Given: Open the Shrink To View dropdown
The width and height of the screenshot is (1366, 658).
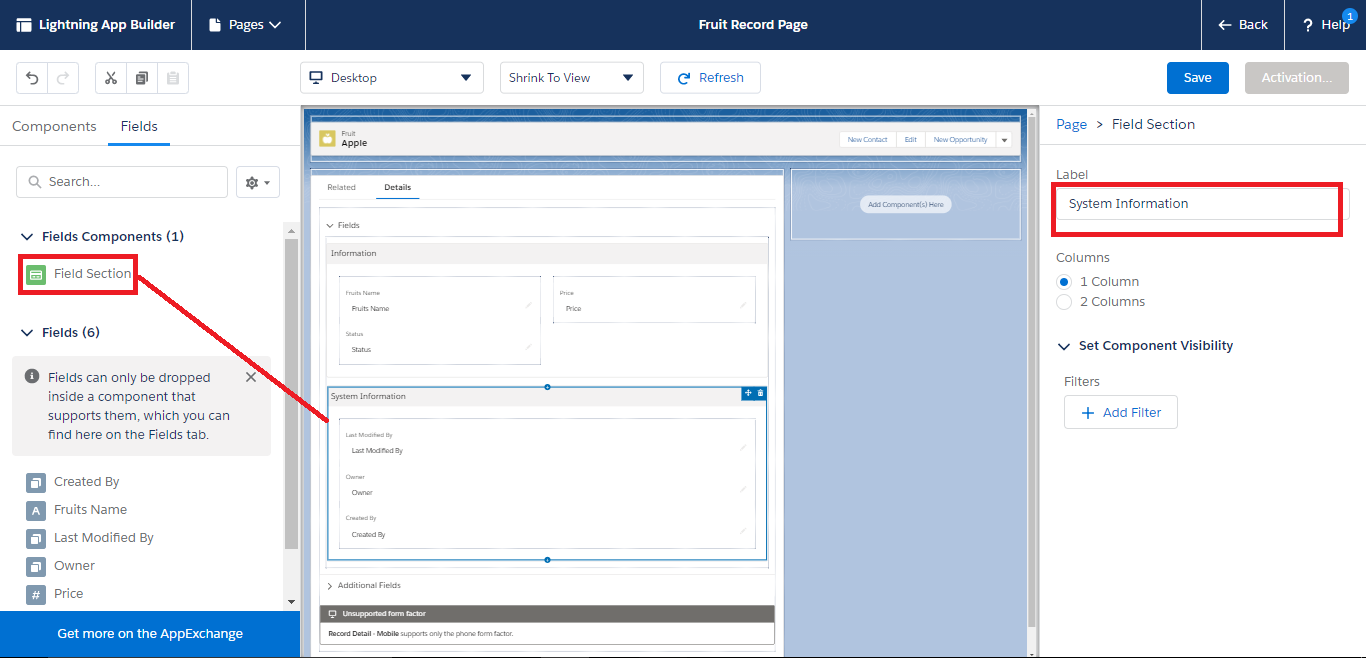Looking at the screenshot, I should coord(571,77).
